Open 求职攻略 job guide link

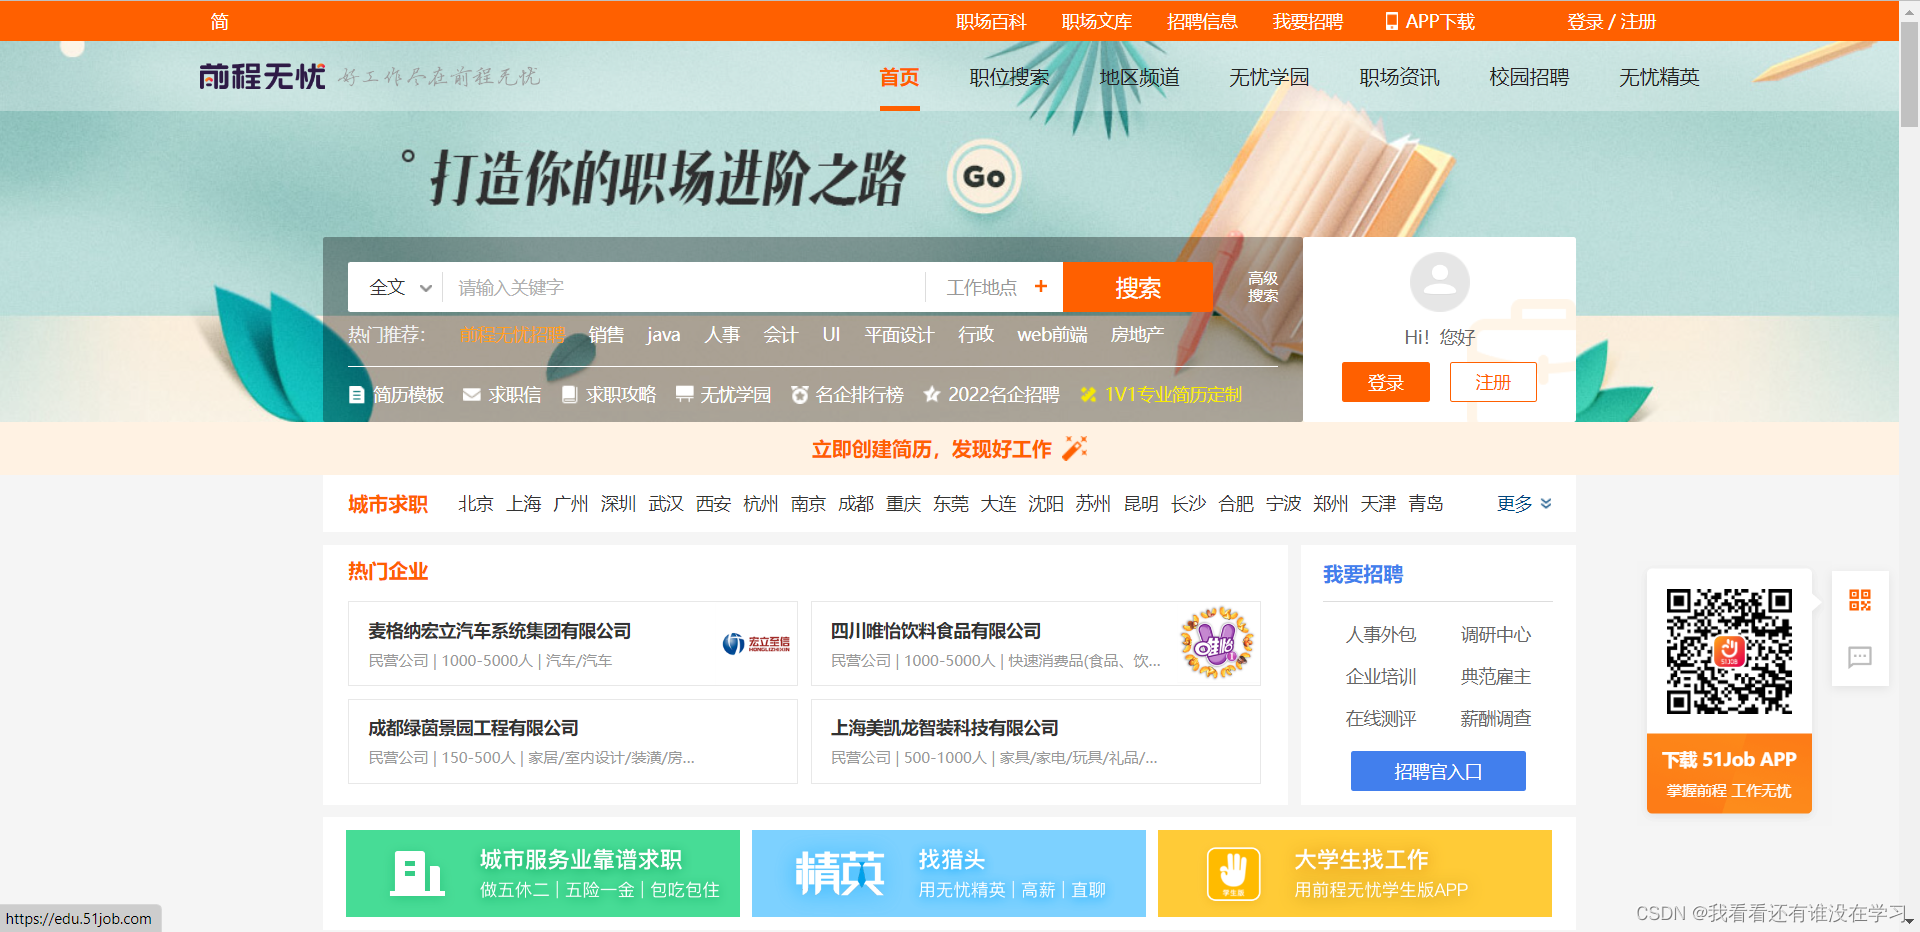(608, 395)
